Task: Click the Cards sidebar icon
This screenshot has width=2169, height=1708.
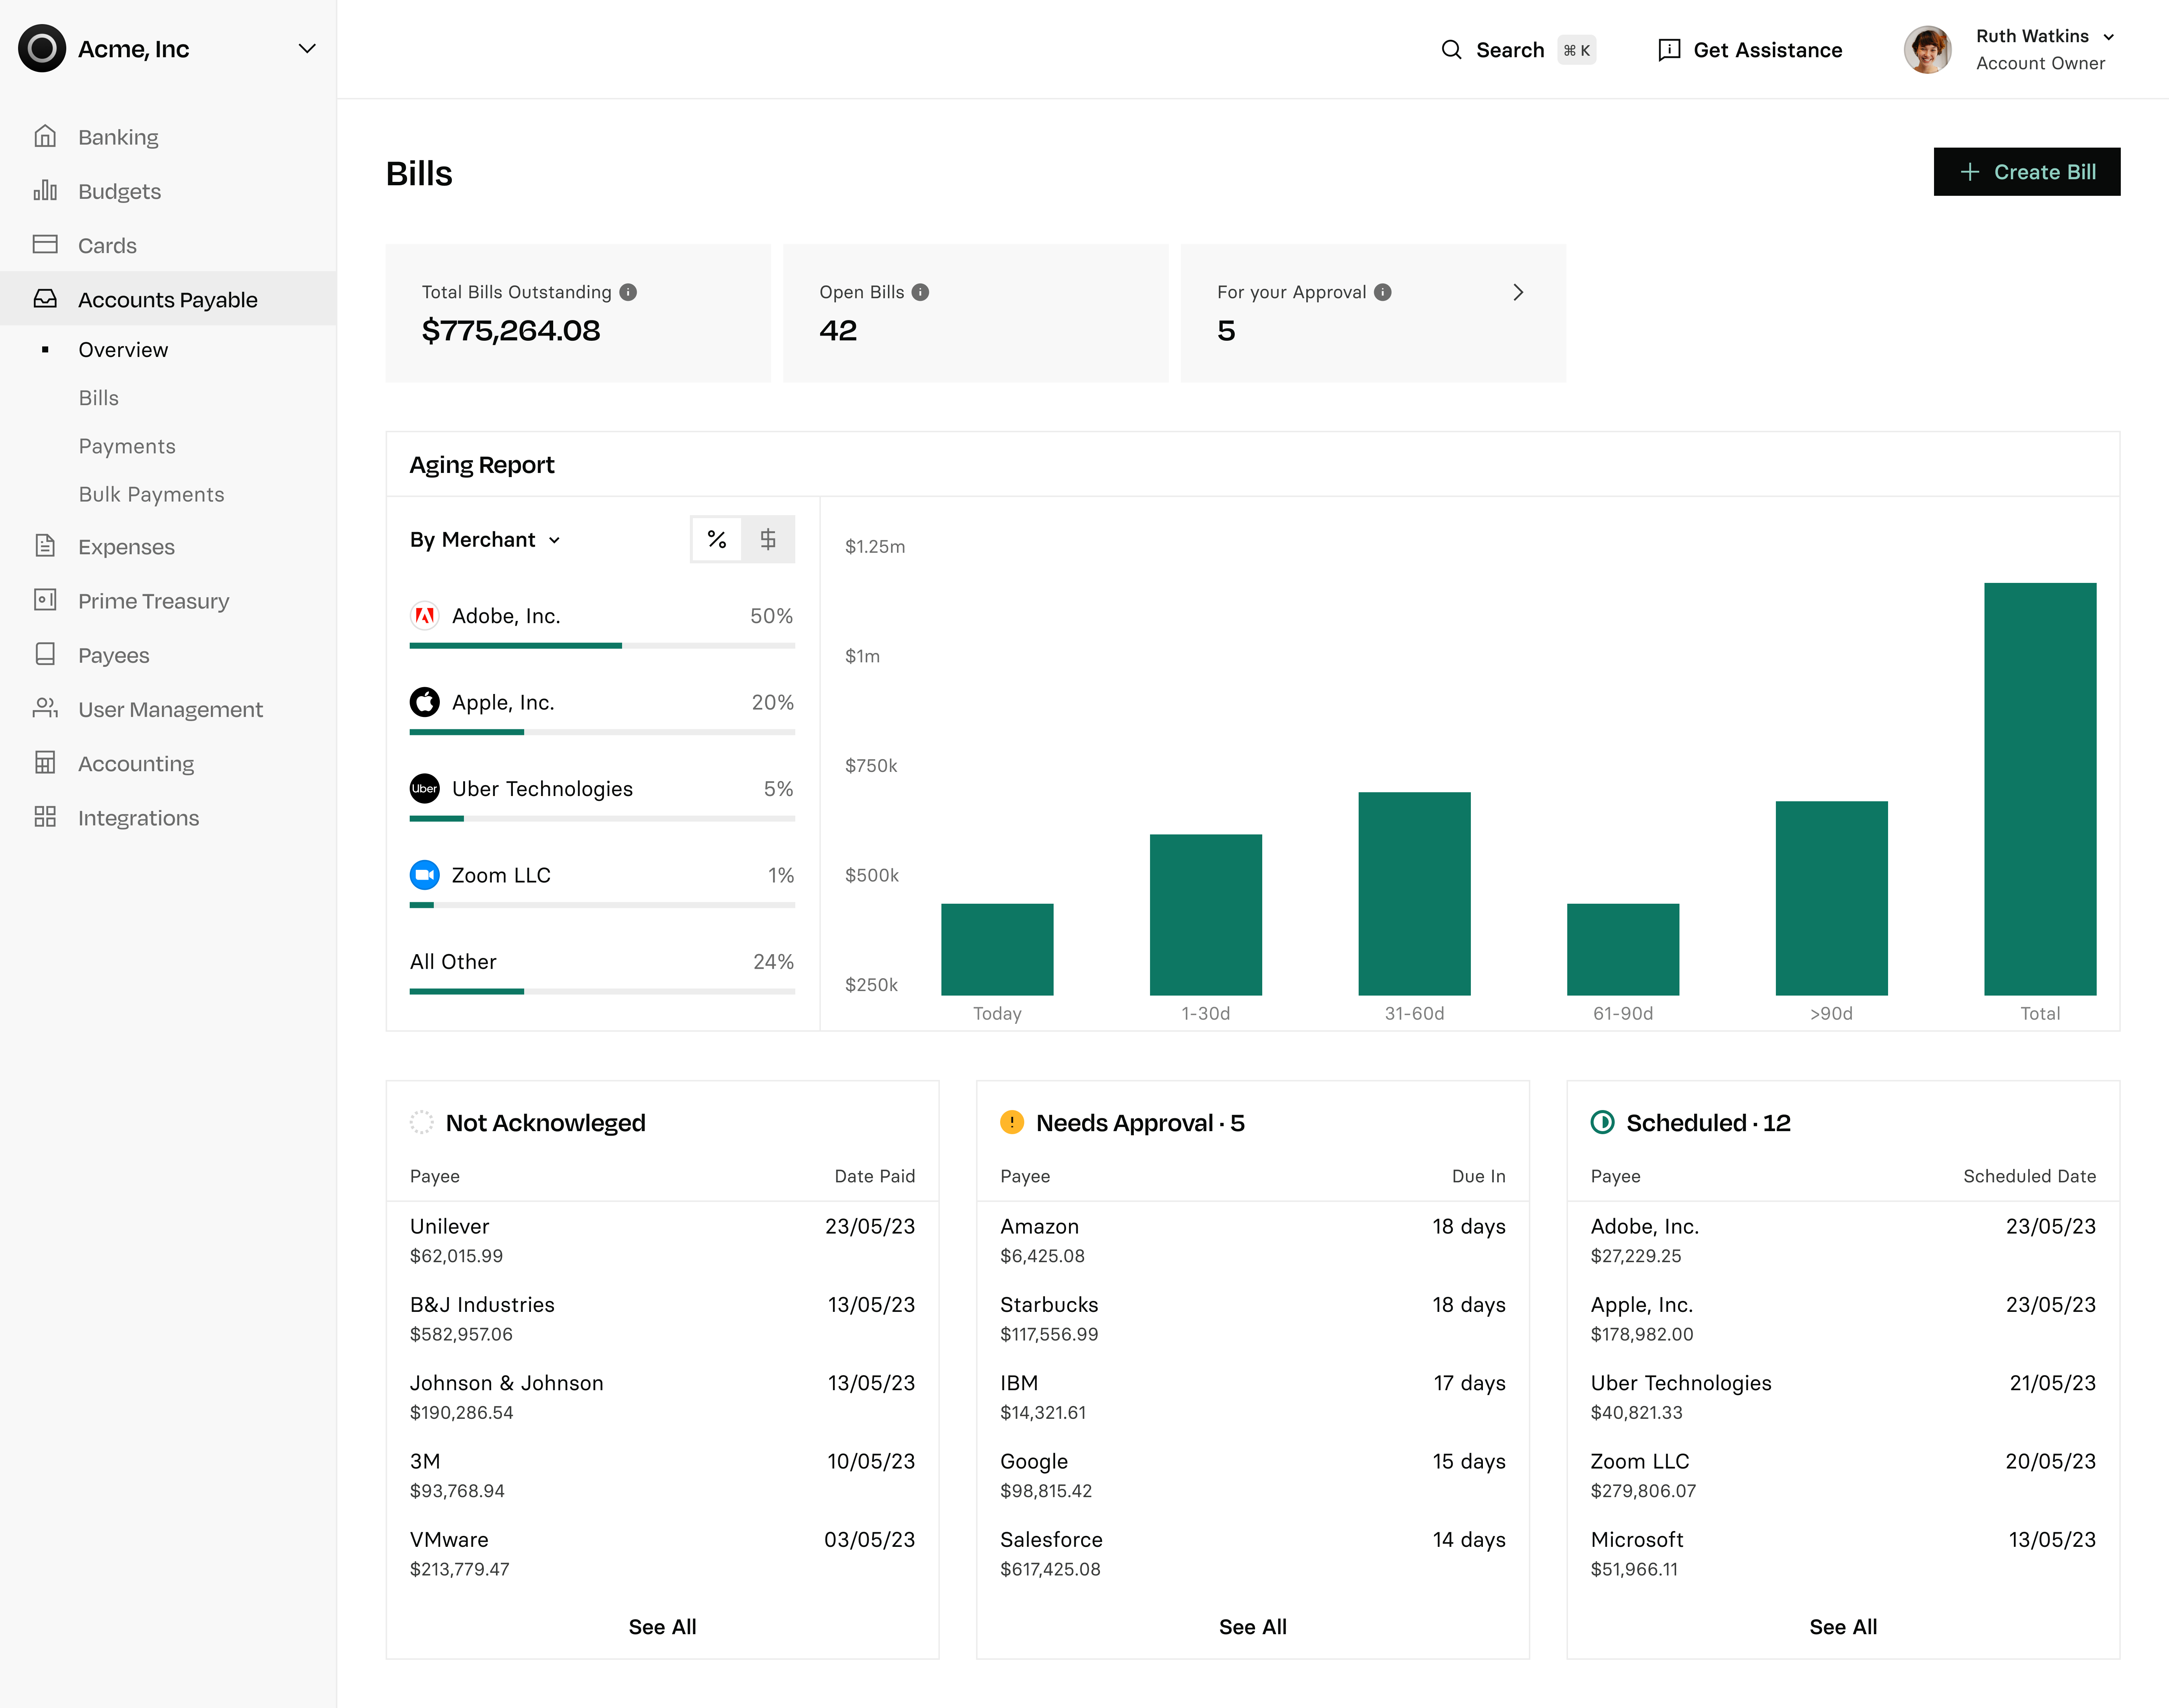Action: point(45,245)
